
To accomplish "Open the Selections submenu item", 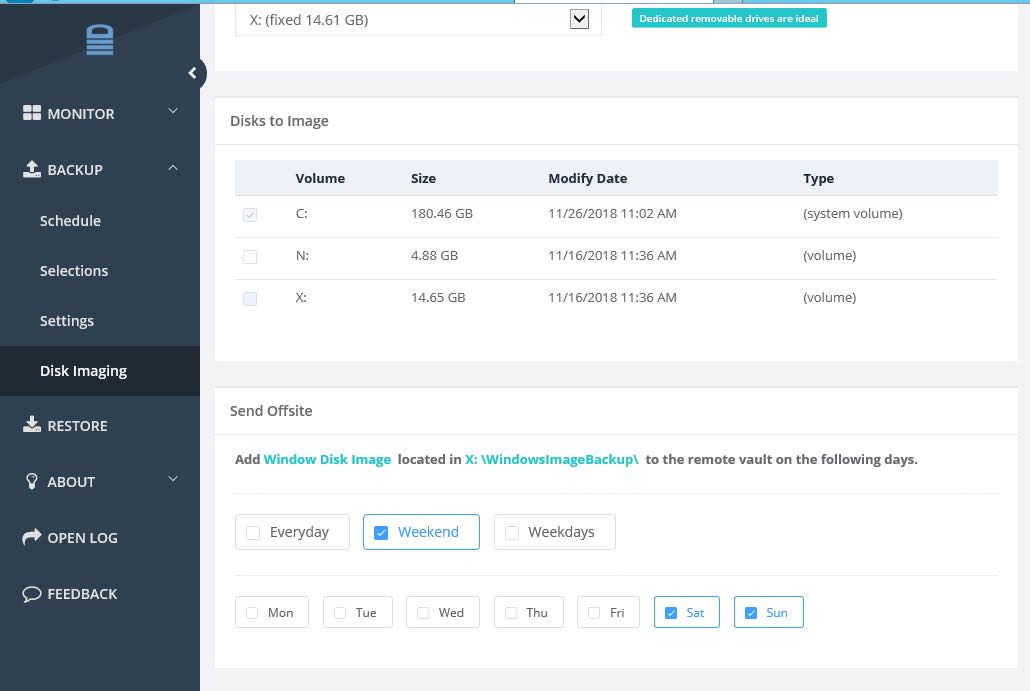I will tap(74, 271).
